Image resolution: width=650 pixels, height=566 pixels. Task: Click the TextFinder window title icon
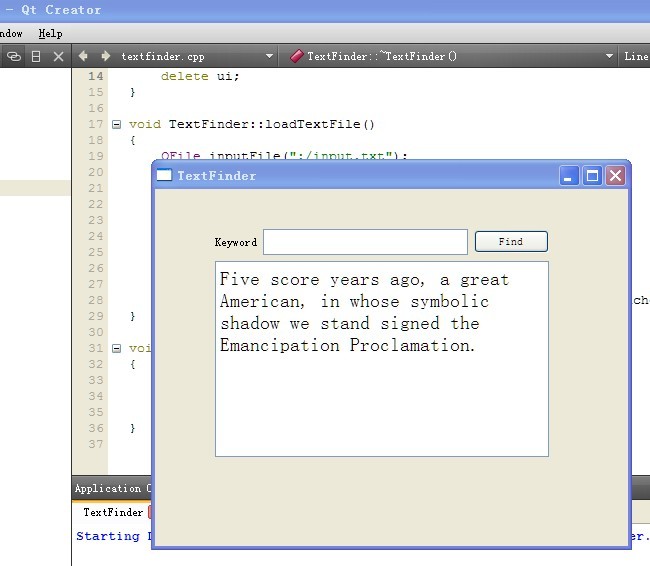pyautogui.click(x=164, y=176)
